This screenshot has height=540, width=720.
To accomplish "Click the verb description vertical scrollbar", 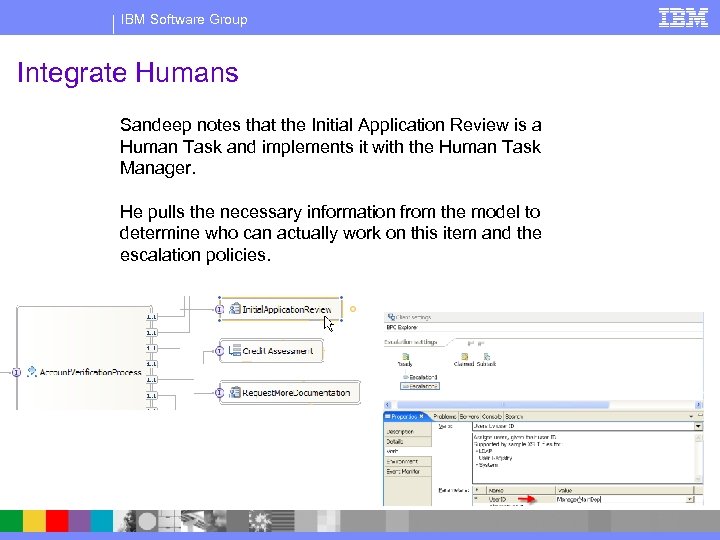I will tap(698, 458).
